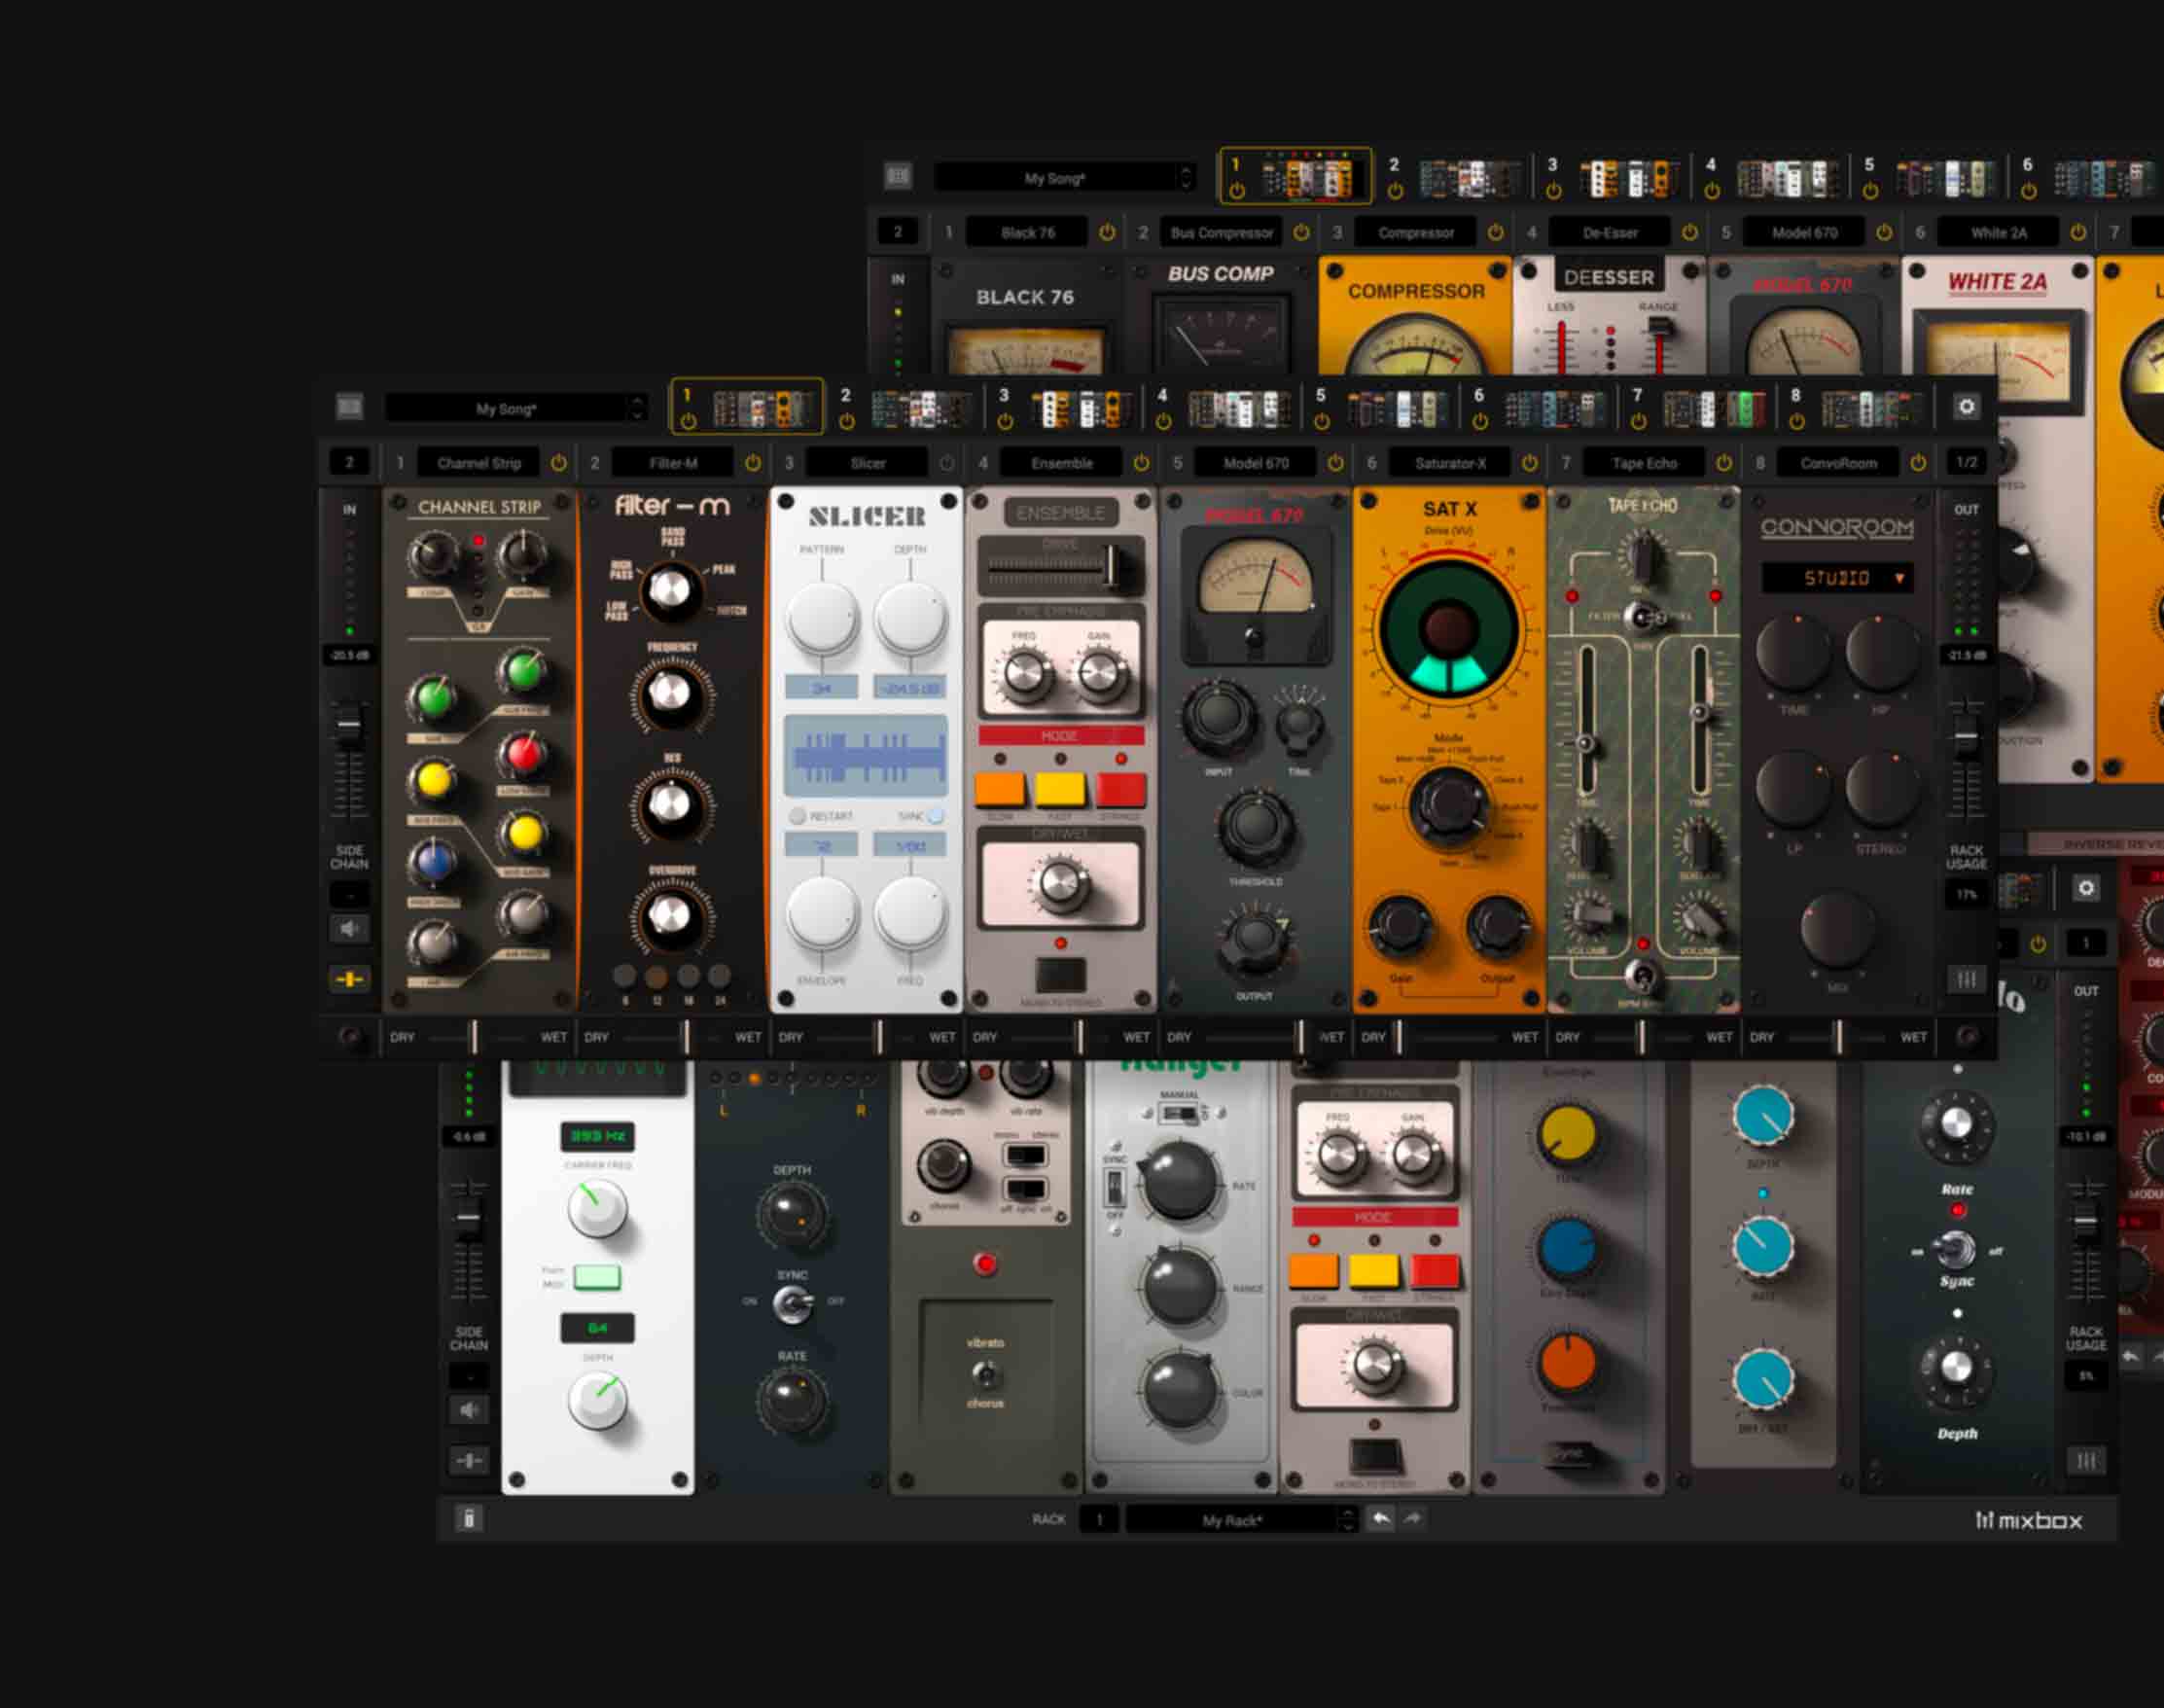Toggle the Filter-M power button

752,463
